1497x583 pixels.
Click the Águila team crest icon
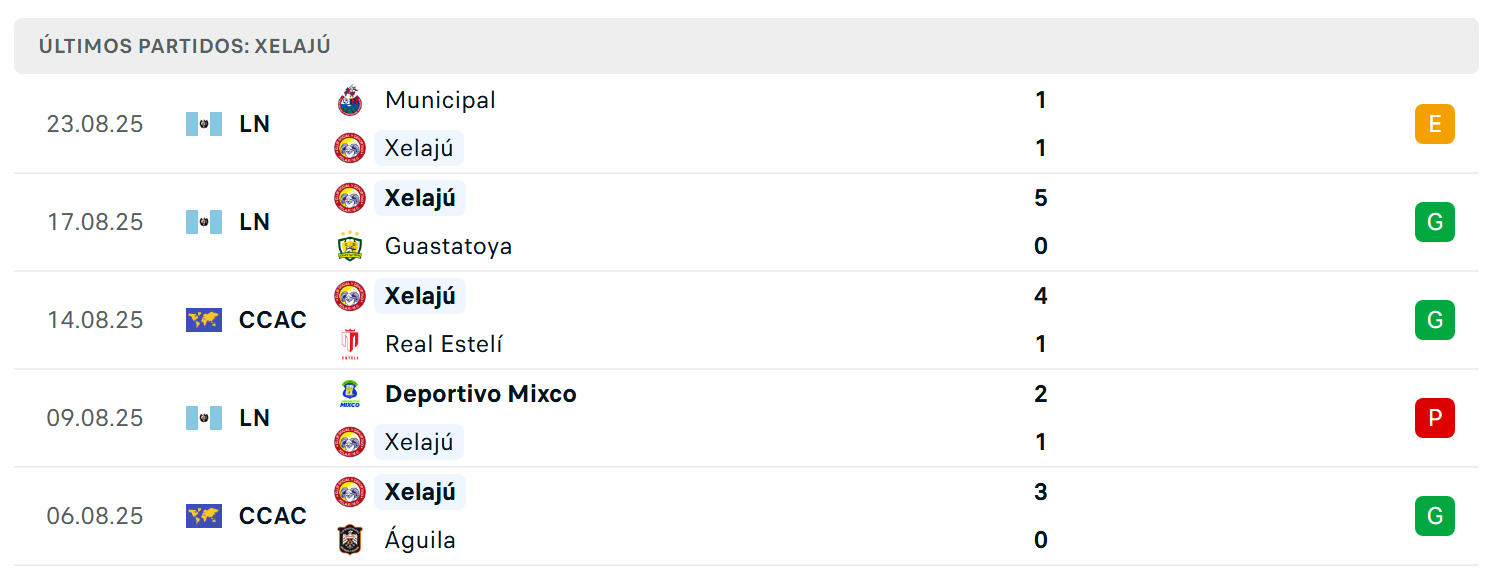pos(350,540)
